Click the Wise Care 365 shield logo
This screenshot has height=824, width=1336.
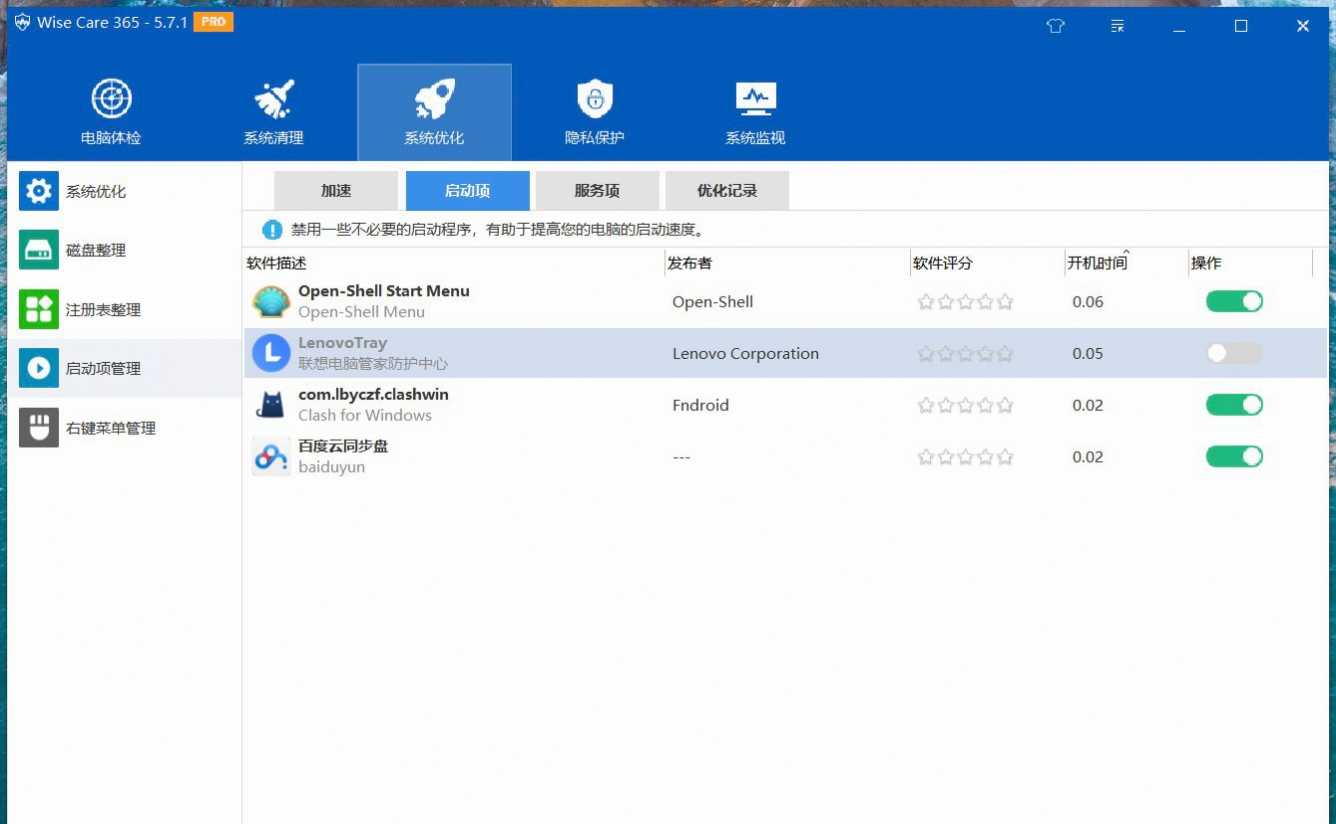point(23,22)
